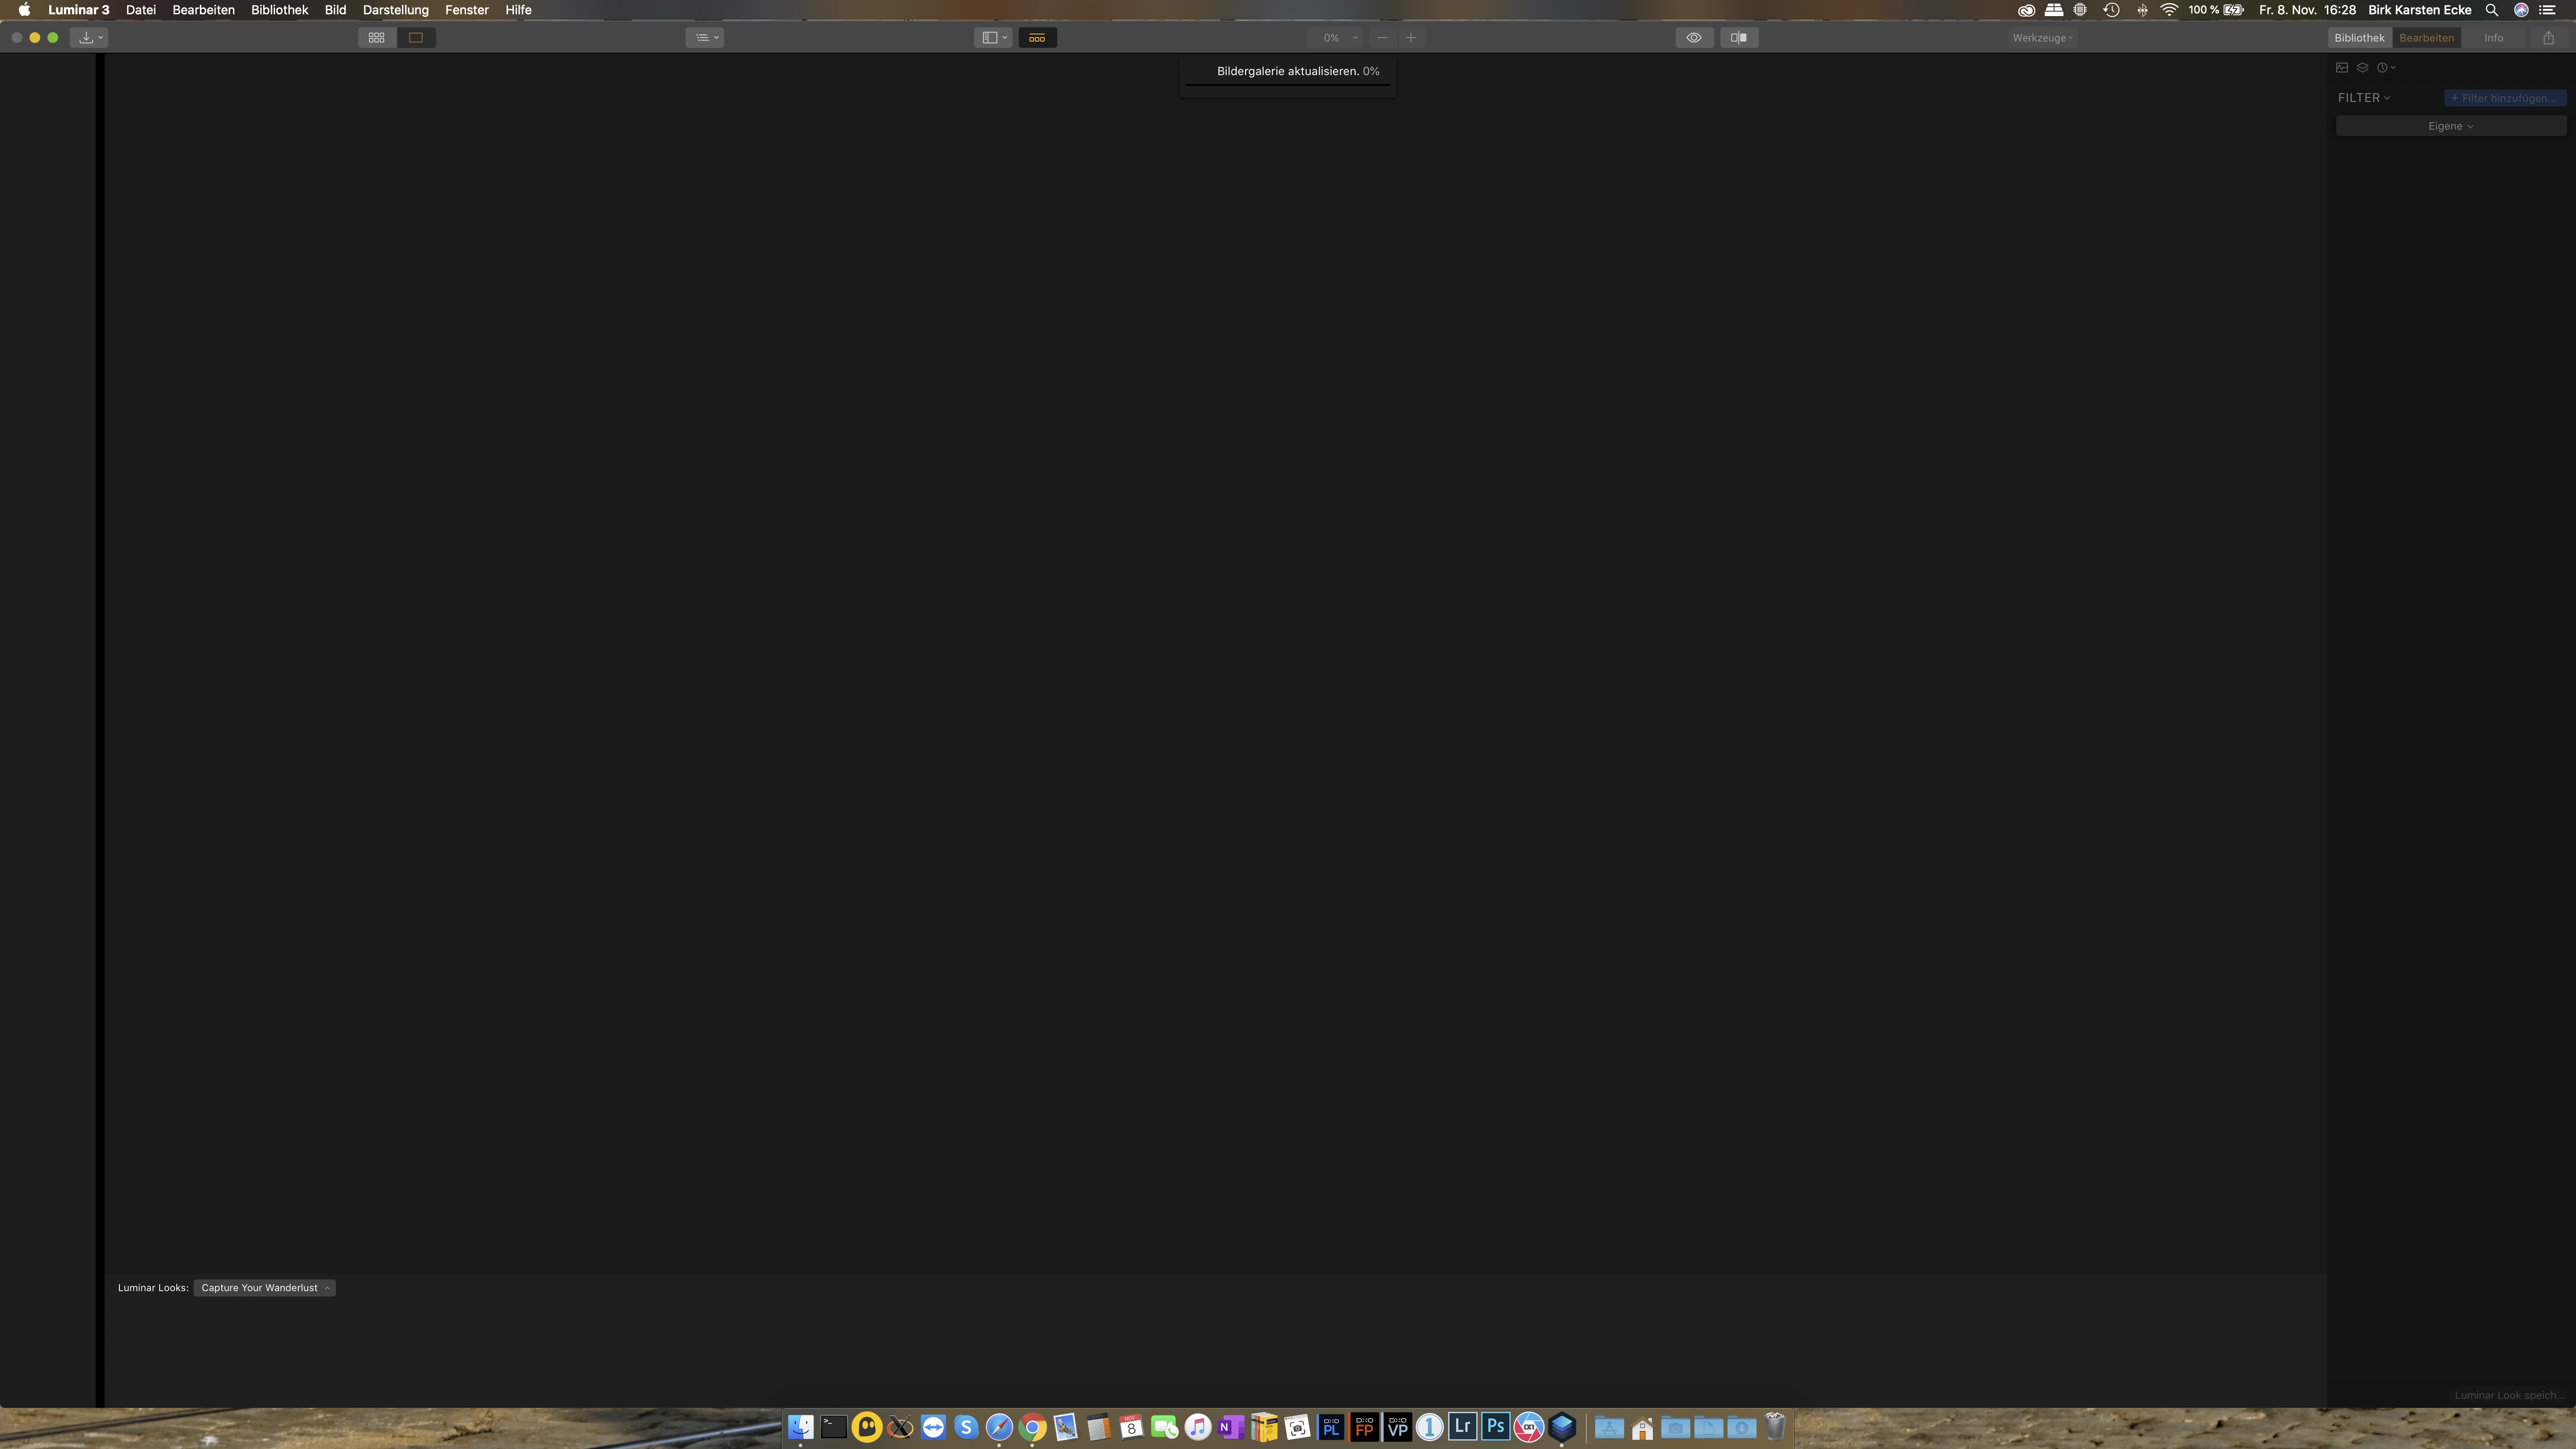
Task: Click the Luminar Looks label
Action: click(153, 1288)
